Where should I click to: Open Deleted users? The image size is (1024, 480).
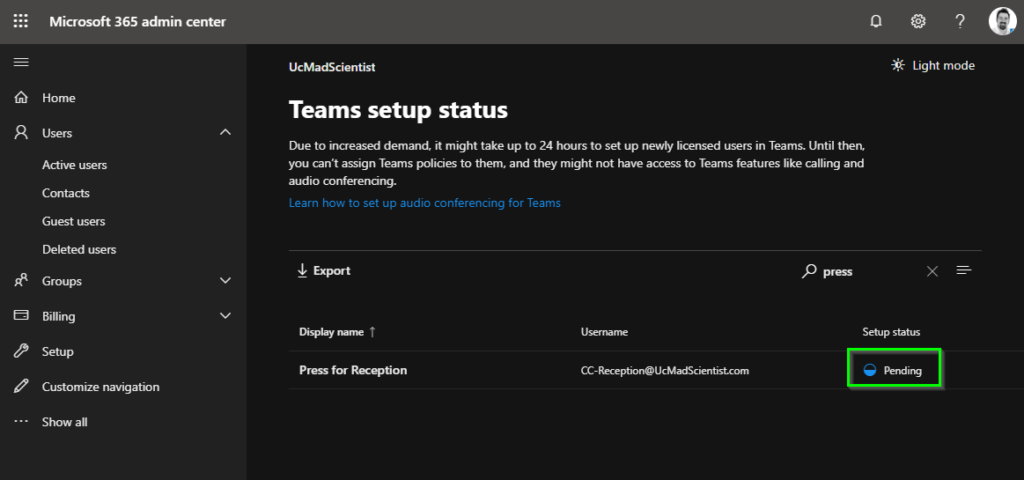pyautogui.click(x=79, y=249)
